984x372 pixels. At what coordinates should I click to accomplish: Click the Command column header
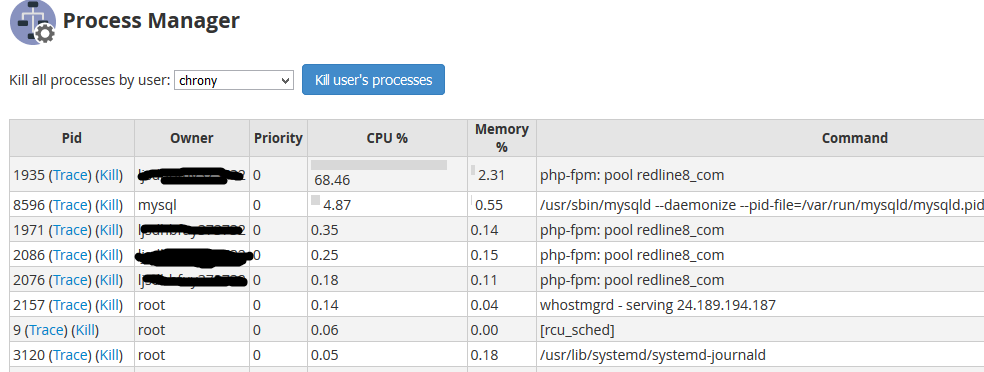(x=855, y=138)
